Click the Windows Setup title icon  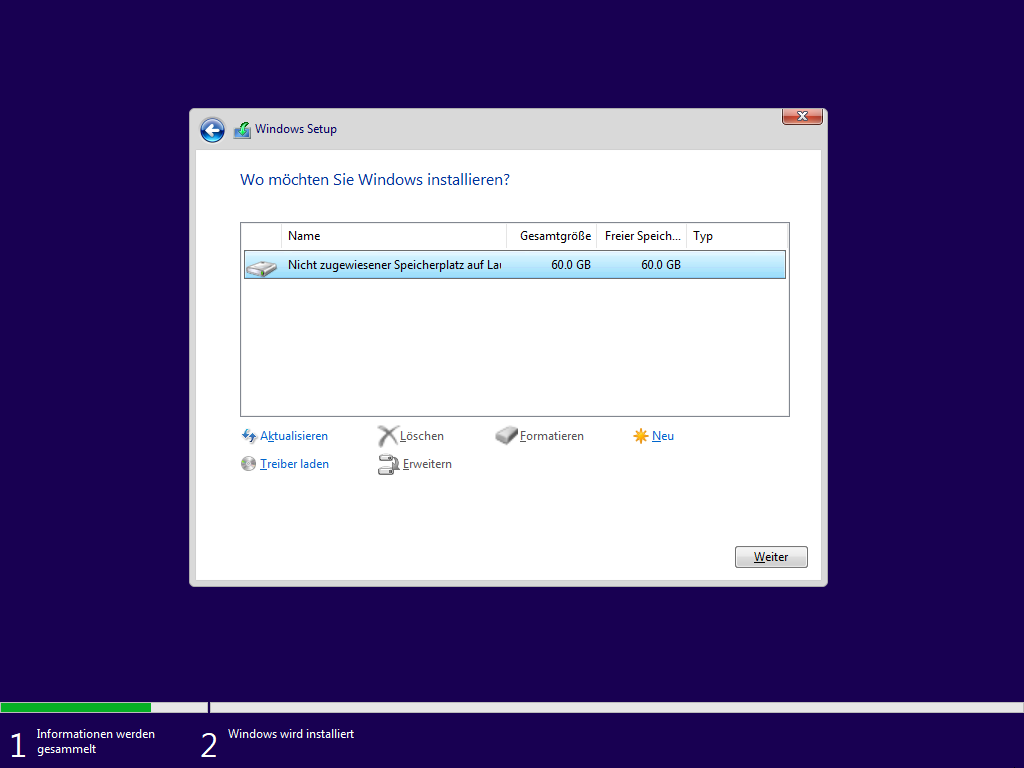242,130
